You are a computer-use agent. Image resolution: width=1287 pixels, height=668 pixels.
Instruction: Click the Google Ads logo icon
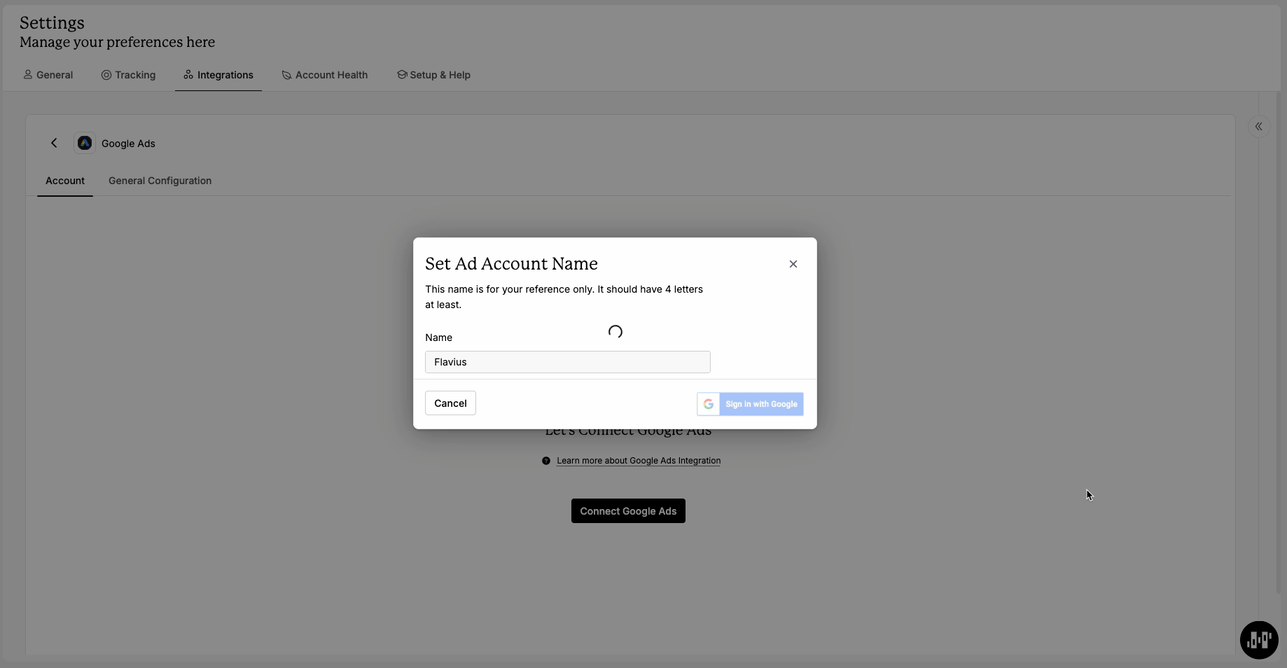click(85, 143)
